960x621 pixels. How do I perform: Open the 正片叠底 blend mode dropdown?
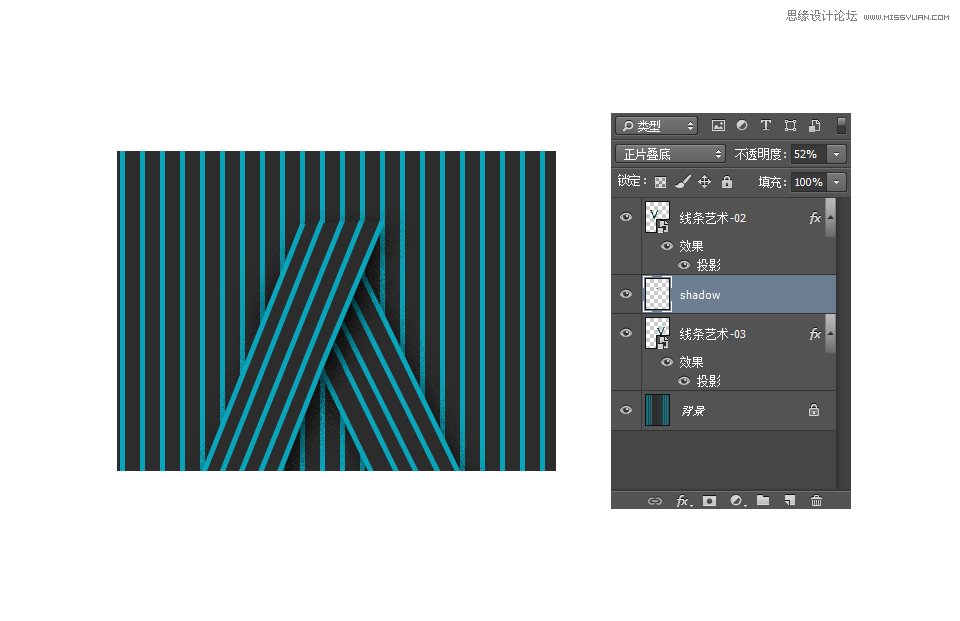click(670, 154)
